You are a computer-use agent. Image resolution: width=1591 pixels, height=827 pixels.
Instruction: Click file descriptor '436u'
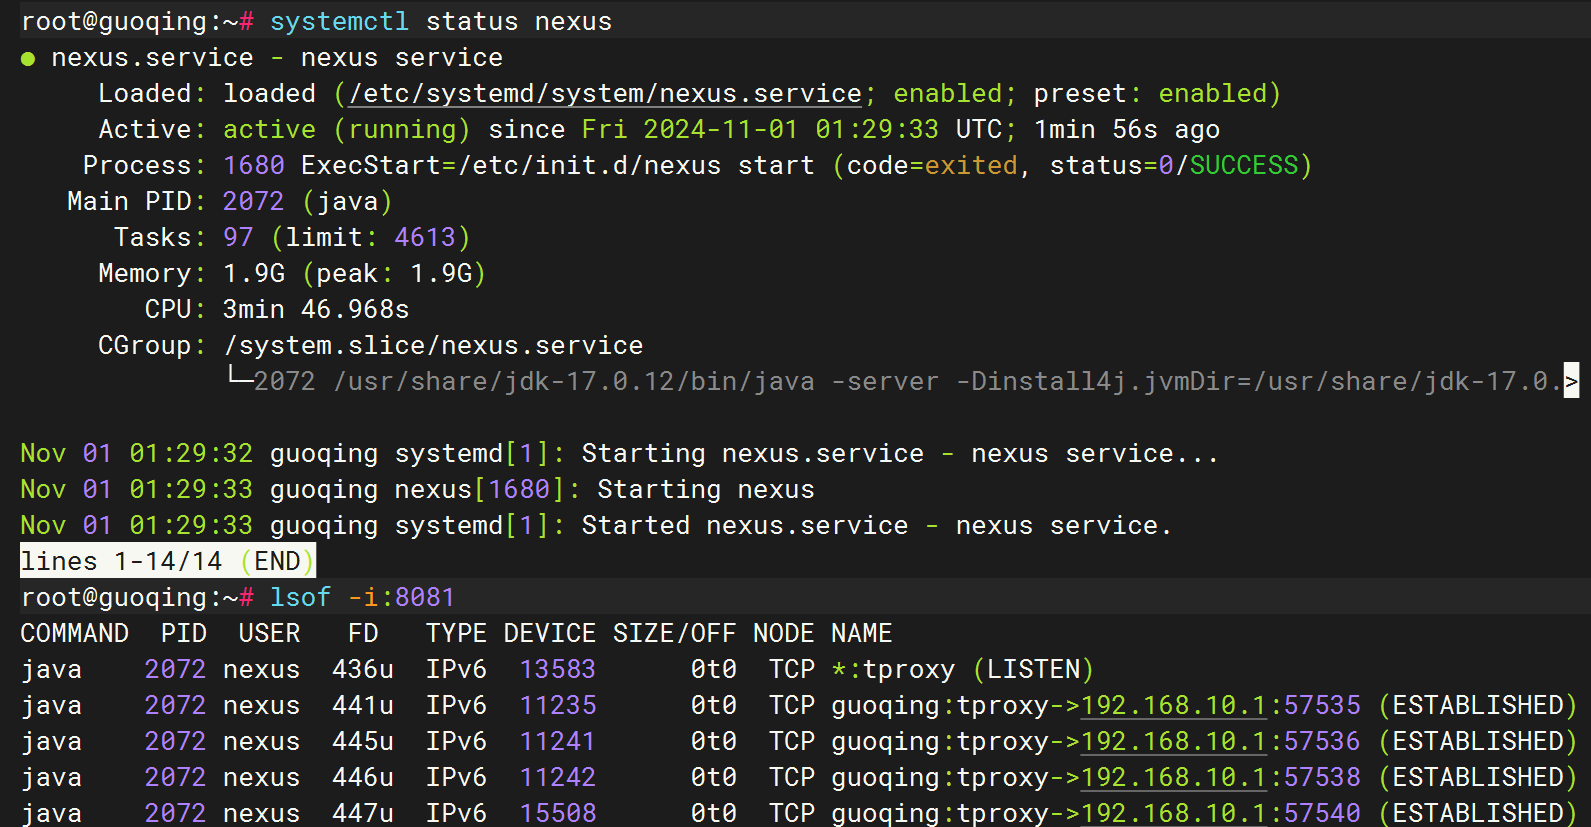click(x=363, y=670)
